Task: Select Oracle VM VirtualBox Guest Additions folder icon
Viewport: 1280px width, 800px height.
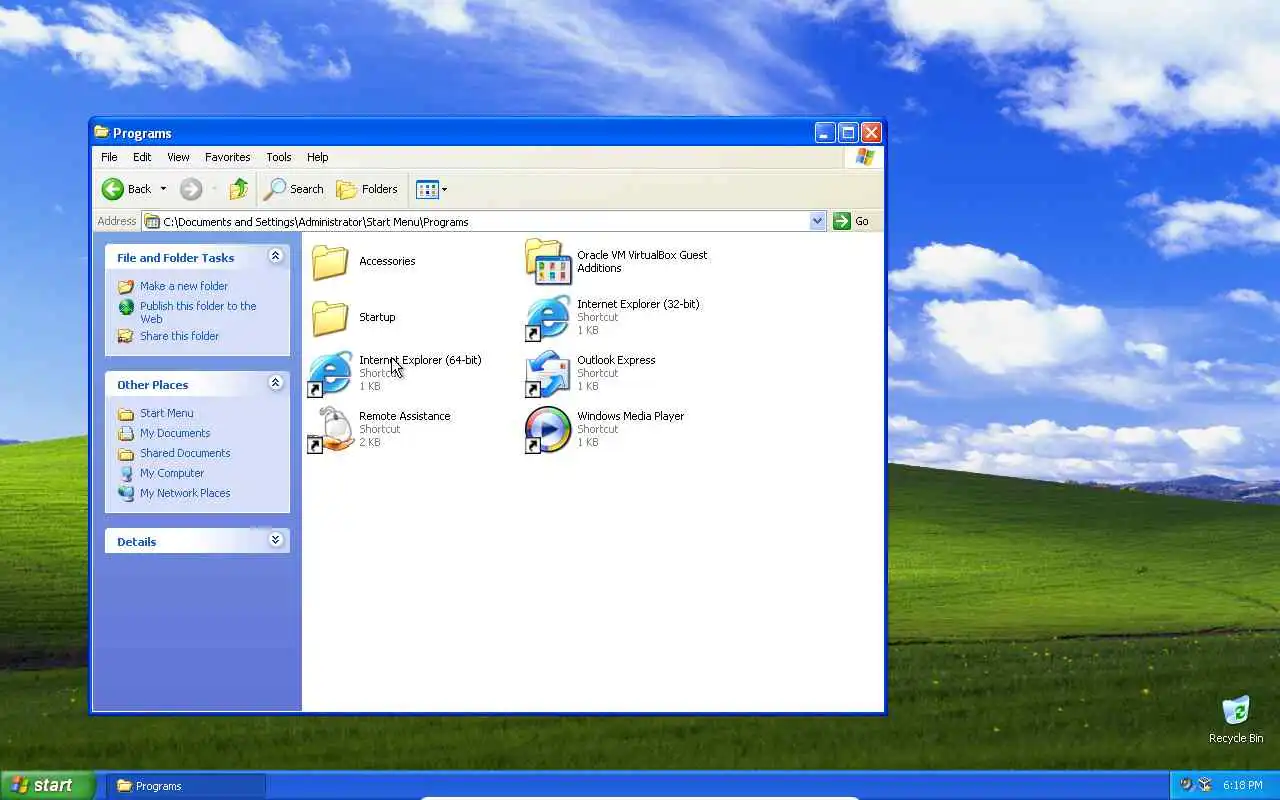Action: pos(548,262)
